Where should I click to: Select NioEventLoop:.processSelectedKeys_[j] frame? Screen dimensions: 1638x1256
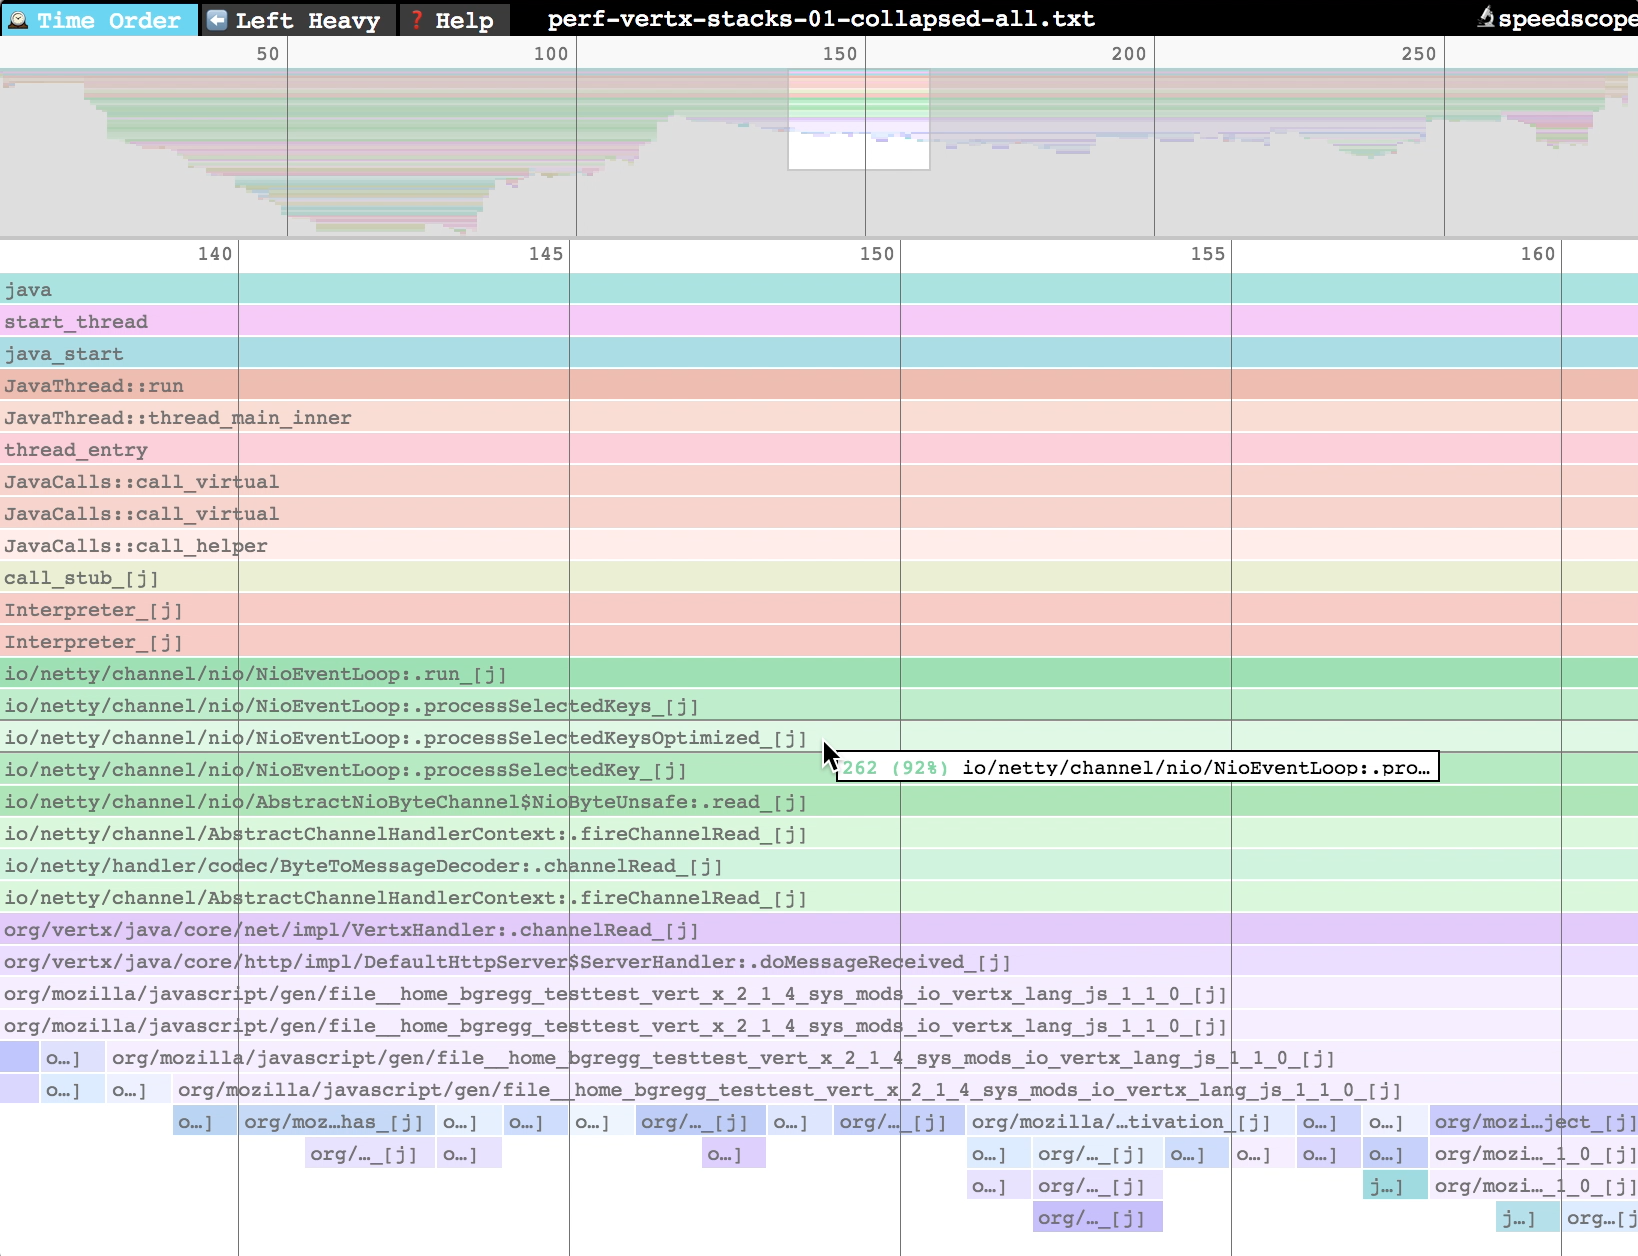[819, 705]
